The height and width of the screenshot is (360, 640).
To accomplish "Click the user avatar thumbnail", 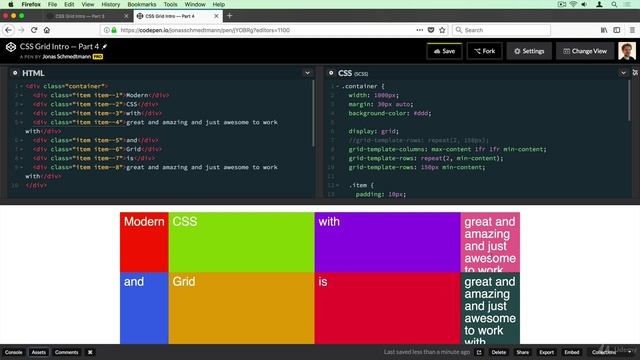I will tap(627, 51).
